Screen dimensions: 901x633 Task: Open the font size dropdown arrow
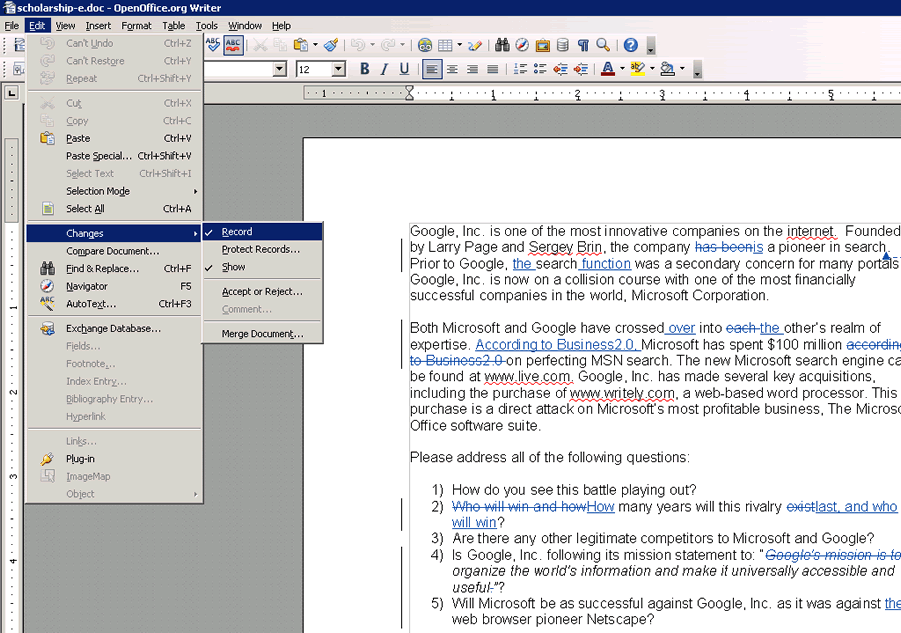338,70
